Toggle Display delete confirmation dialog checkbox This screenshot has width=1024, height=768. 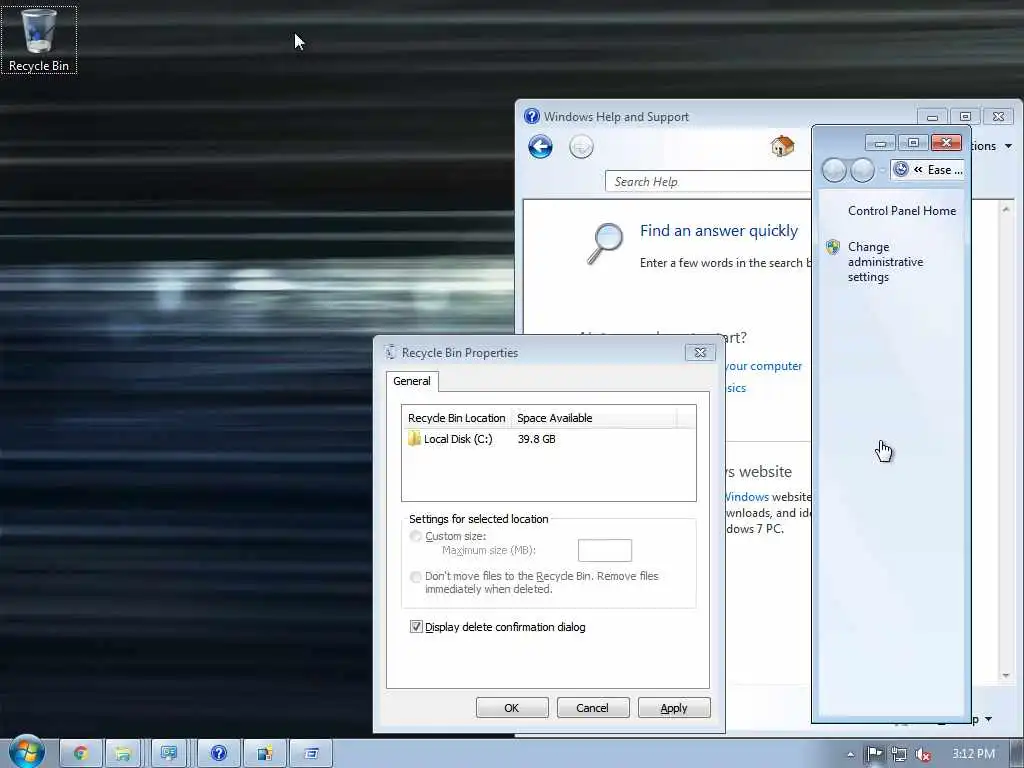[x=416, y=627]
